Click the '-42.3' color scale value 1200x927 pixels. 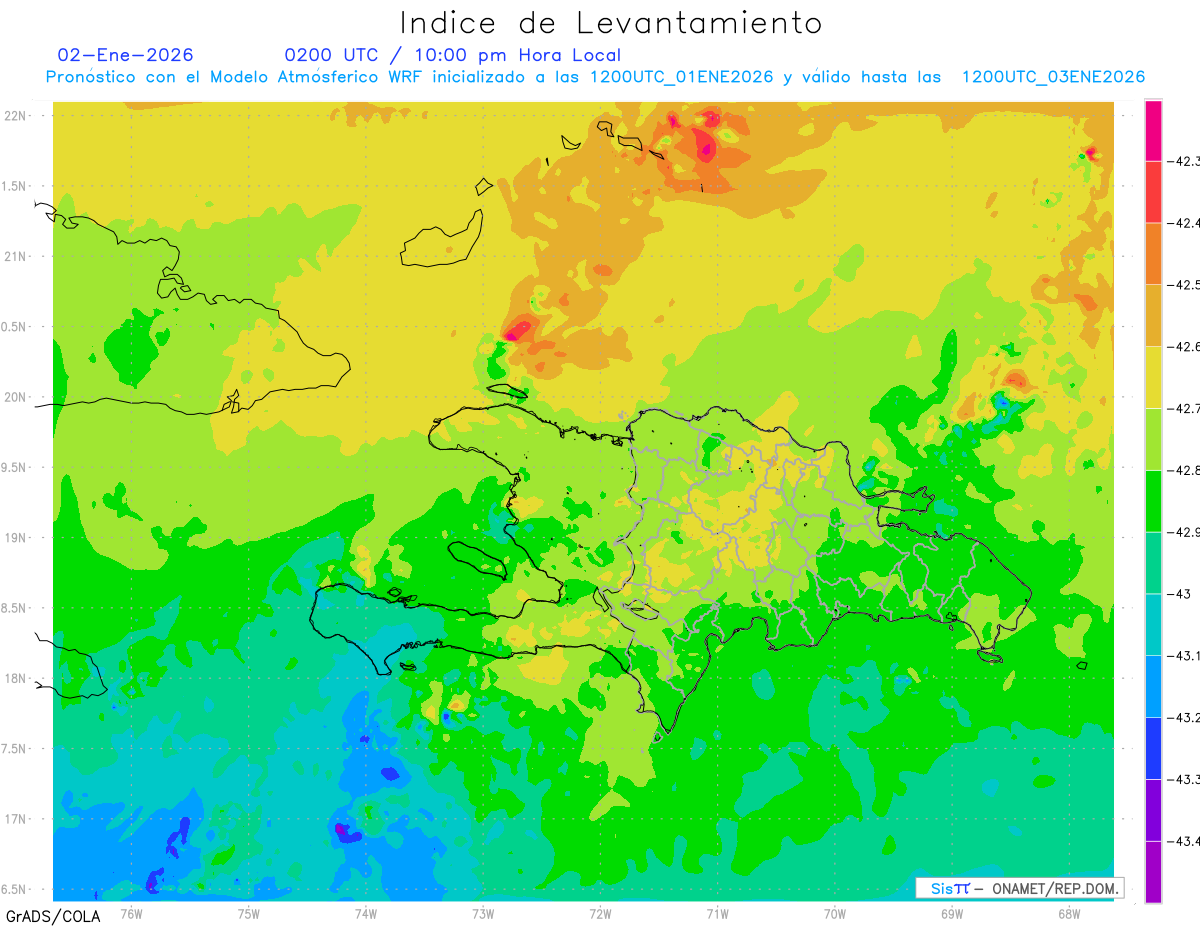[x=1182, y=161]
